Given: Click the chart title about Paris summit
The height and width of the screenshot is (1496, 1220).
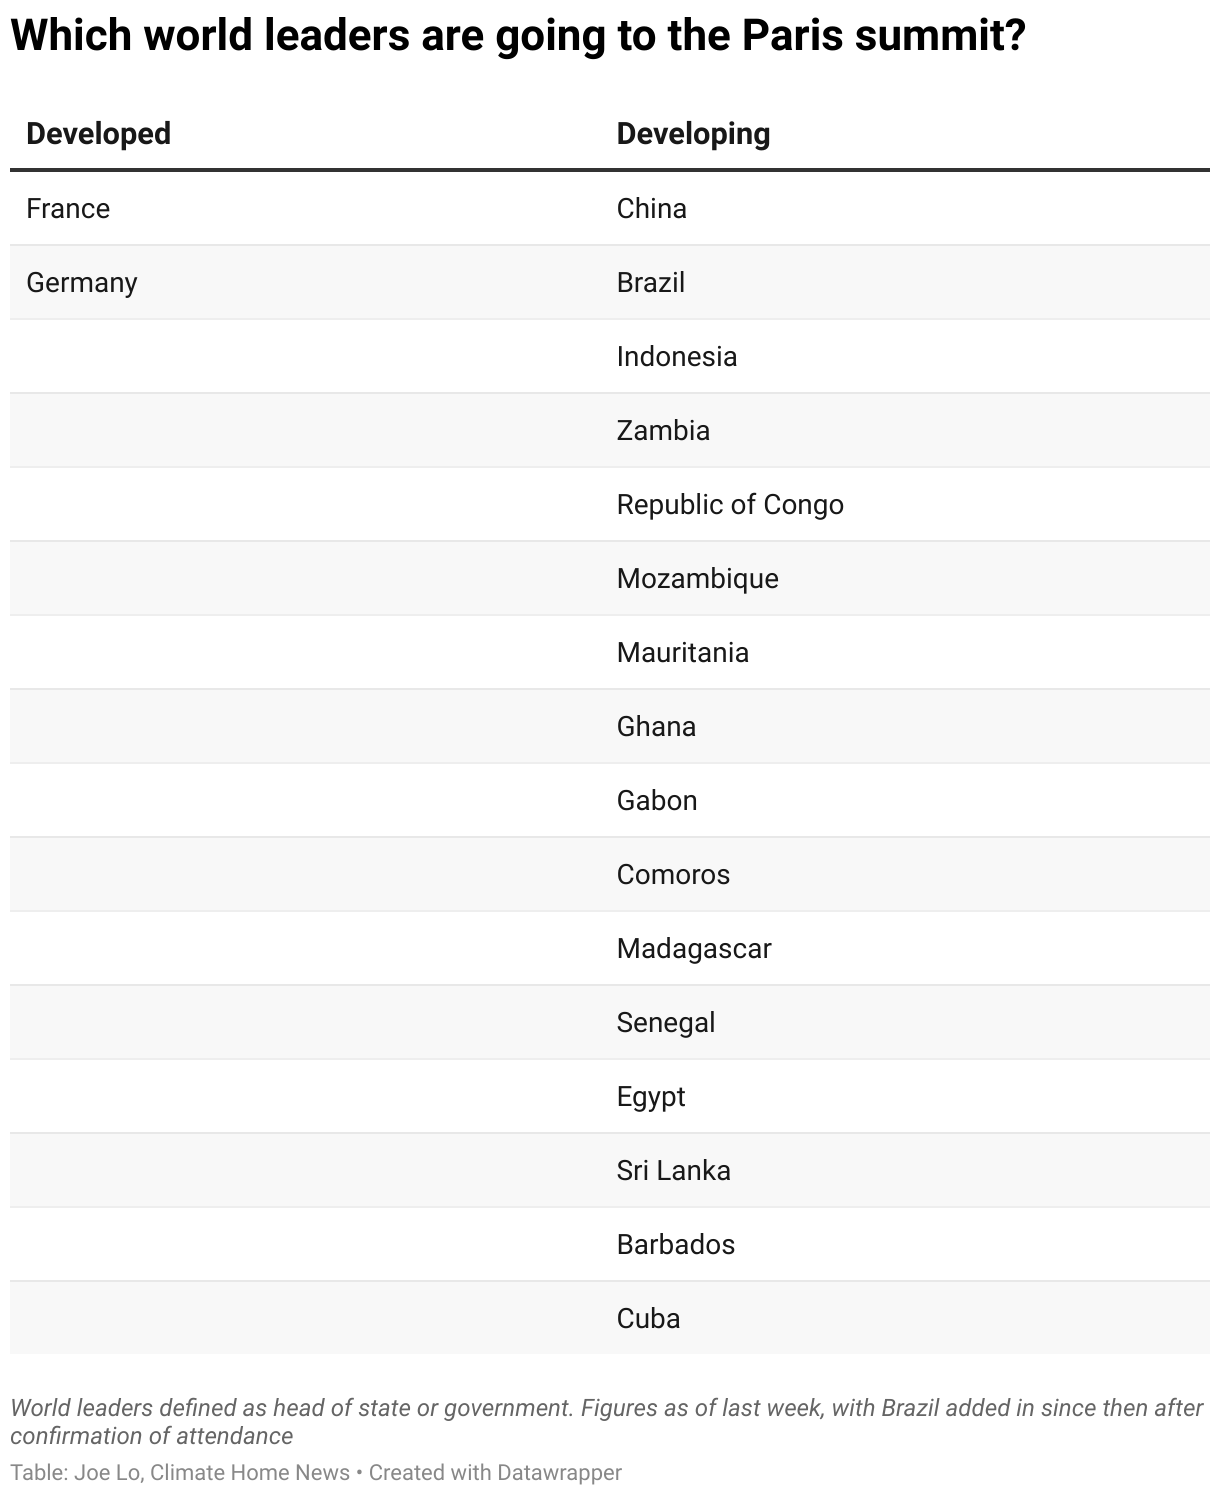Looking at the screenshot, I should [x=518, y=37].
